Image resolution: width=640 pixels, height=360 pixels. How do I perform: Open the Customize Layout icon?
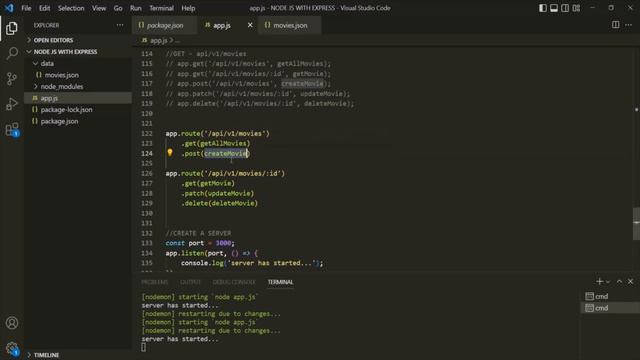click(x=576, y=8)
